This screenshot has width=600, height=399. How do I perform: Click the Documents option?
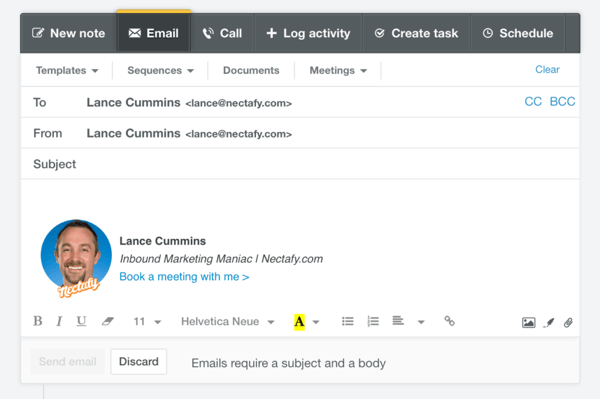click(x=251, y=70)
